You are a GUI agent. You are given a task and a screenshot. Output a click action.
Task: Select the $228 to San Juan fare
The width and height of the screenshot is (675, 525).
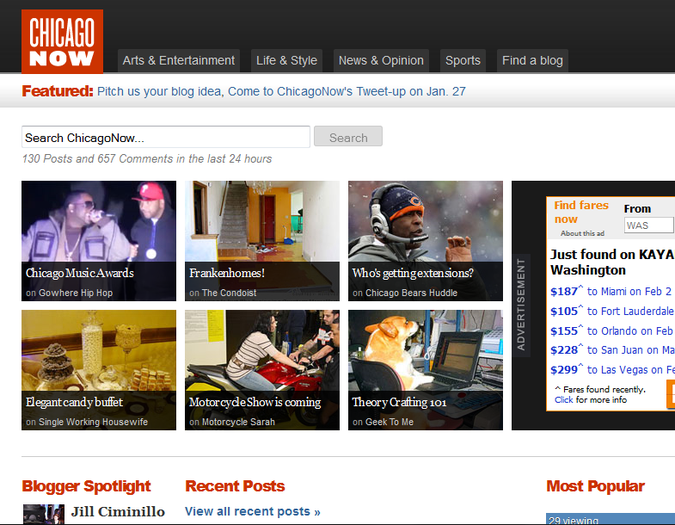click(612, 350)
